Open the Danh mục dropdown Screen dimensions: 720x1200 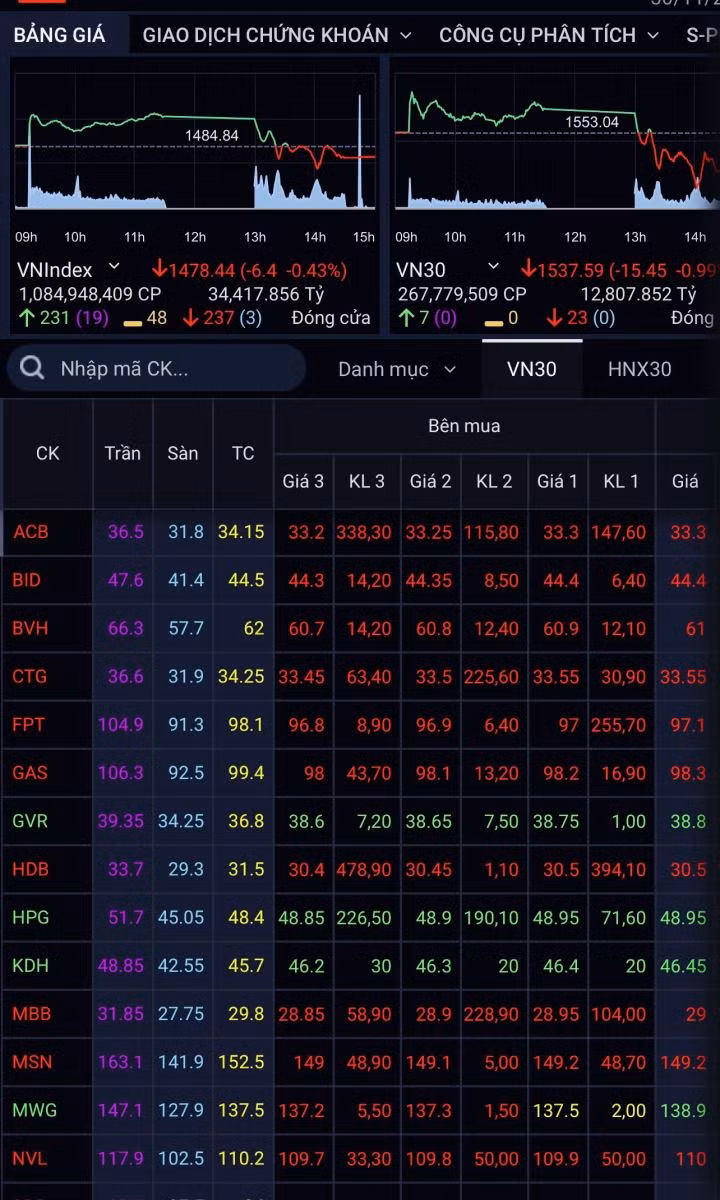[397, 369]
